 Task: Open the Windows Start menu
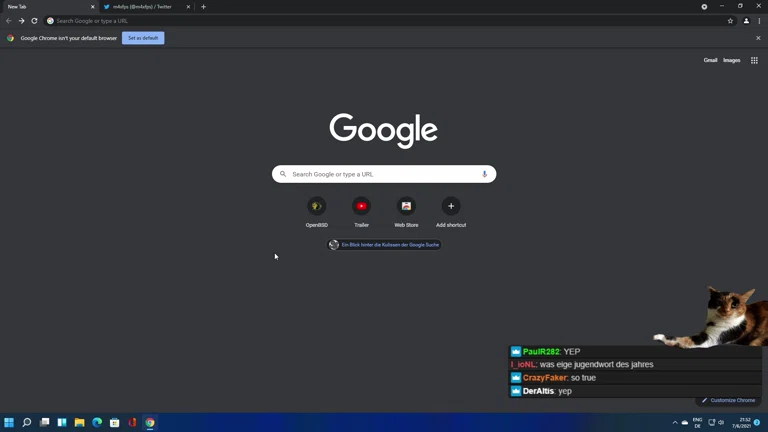coord(9,422)
